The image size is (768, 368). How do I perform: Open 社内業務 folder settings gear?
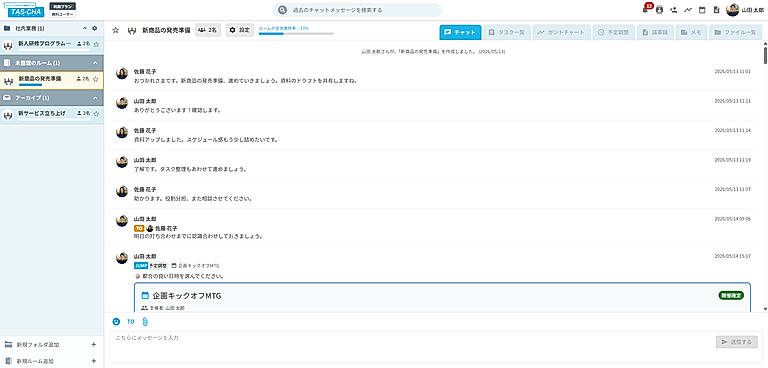point(95,28)
